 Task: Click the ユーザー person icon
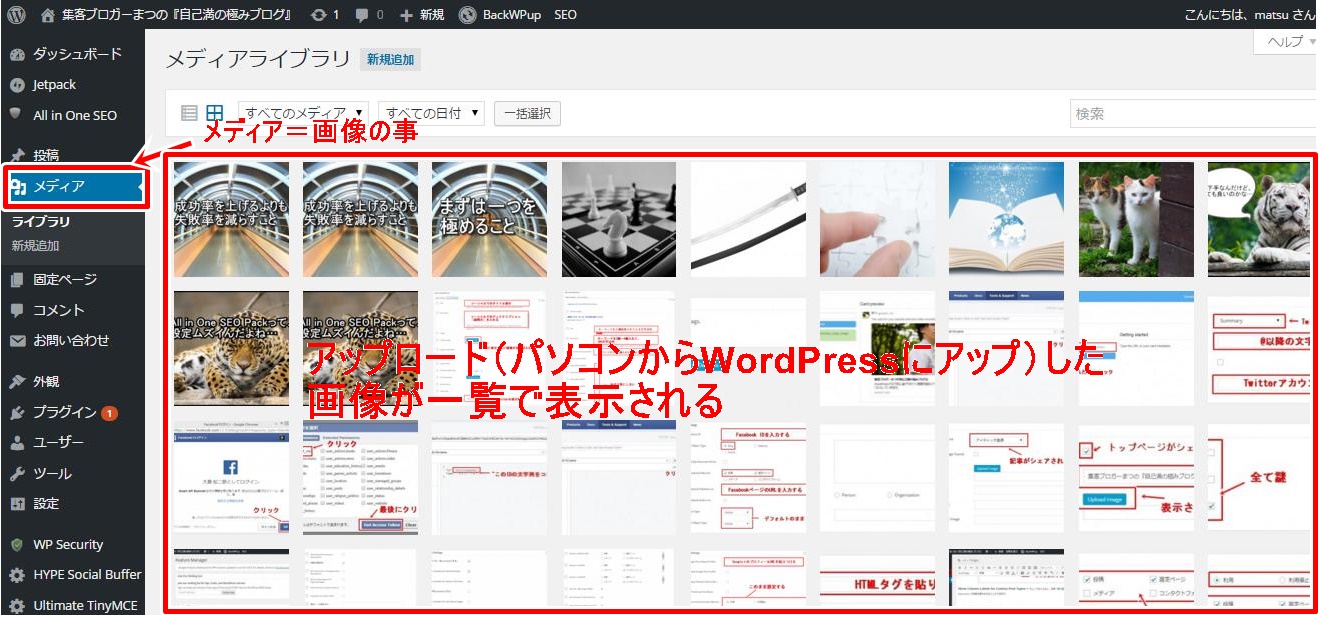pyautogui.click(x=17, y=443)
